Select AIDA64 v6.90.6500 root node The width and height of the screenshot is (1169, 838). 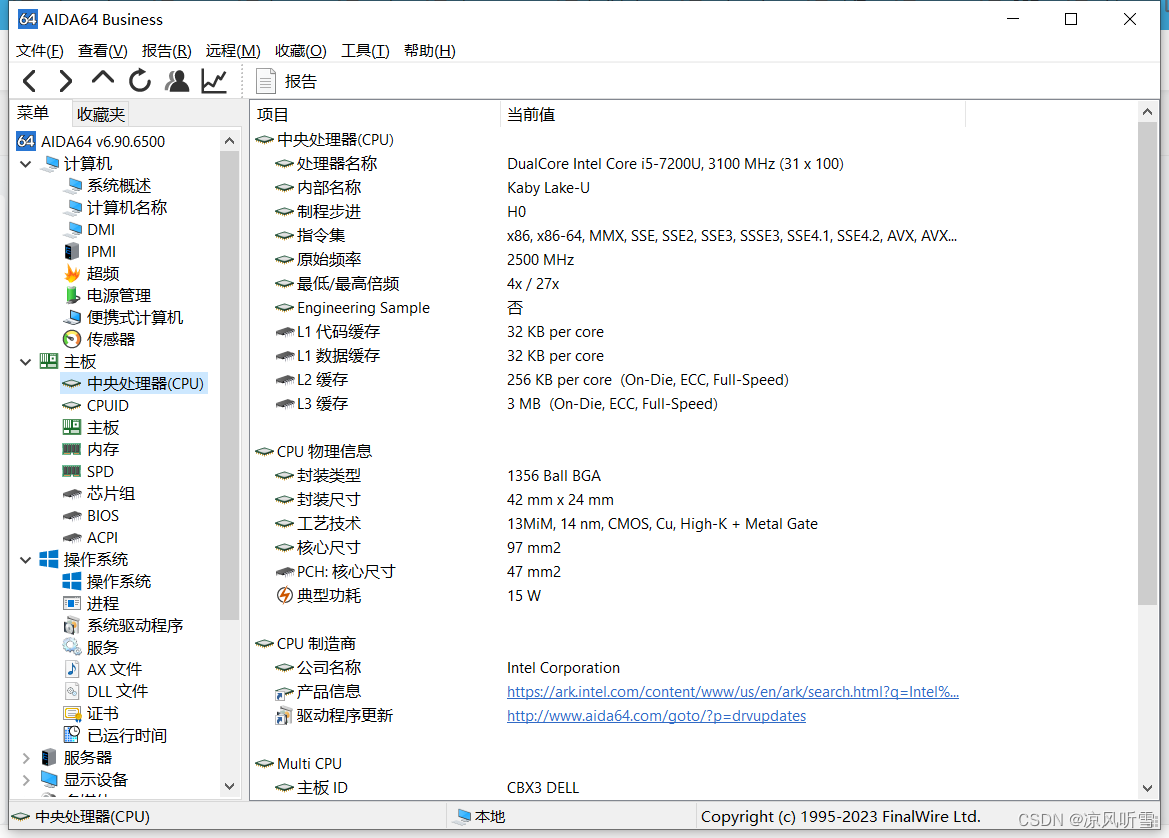[91, 141]
